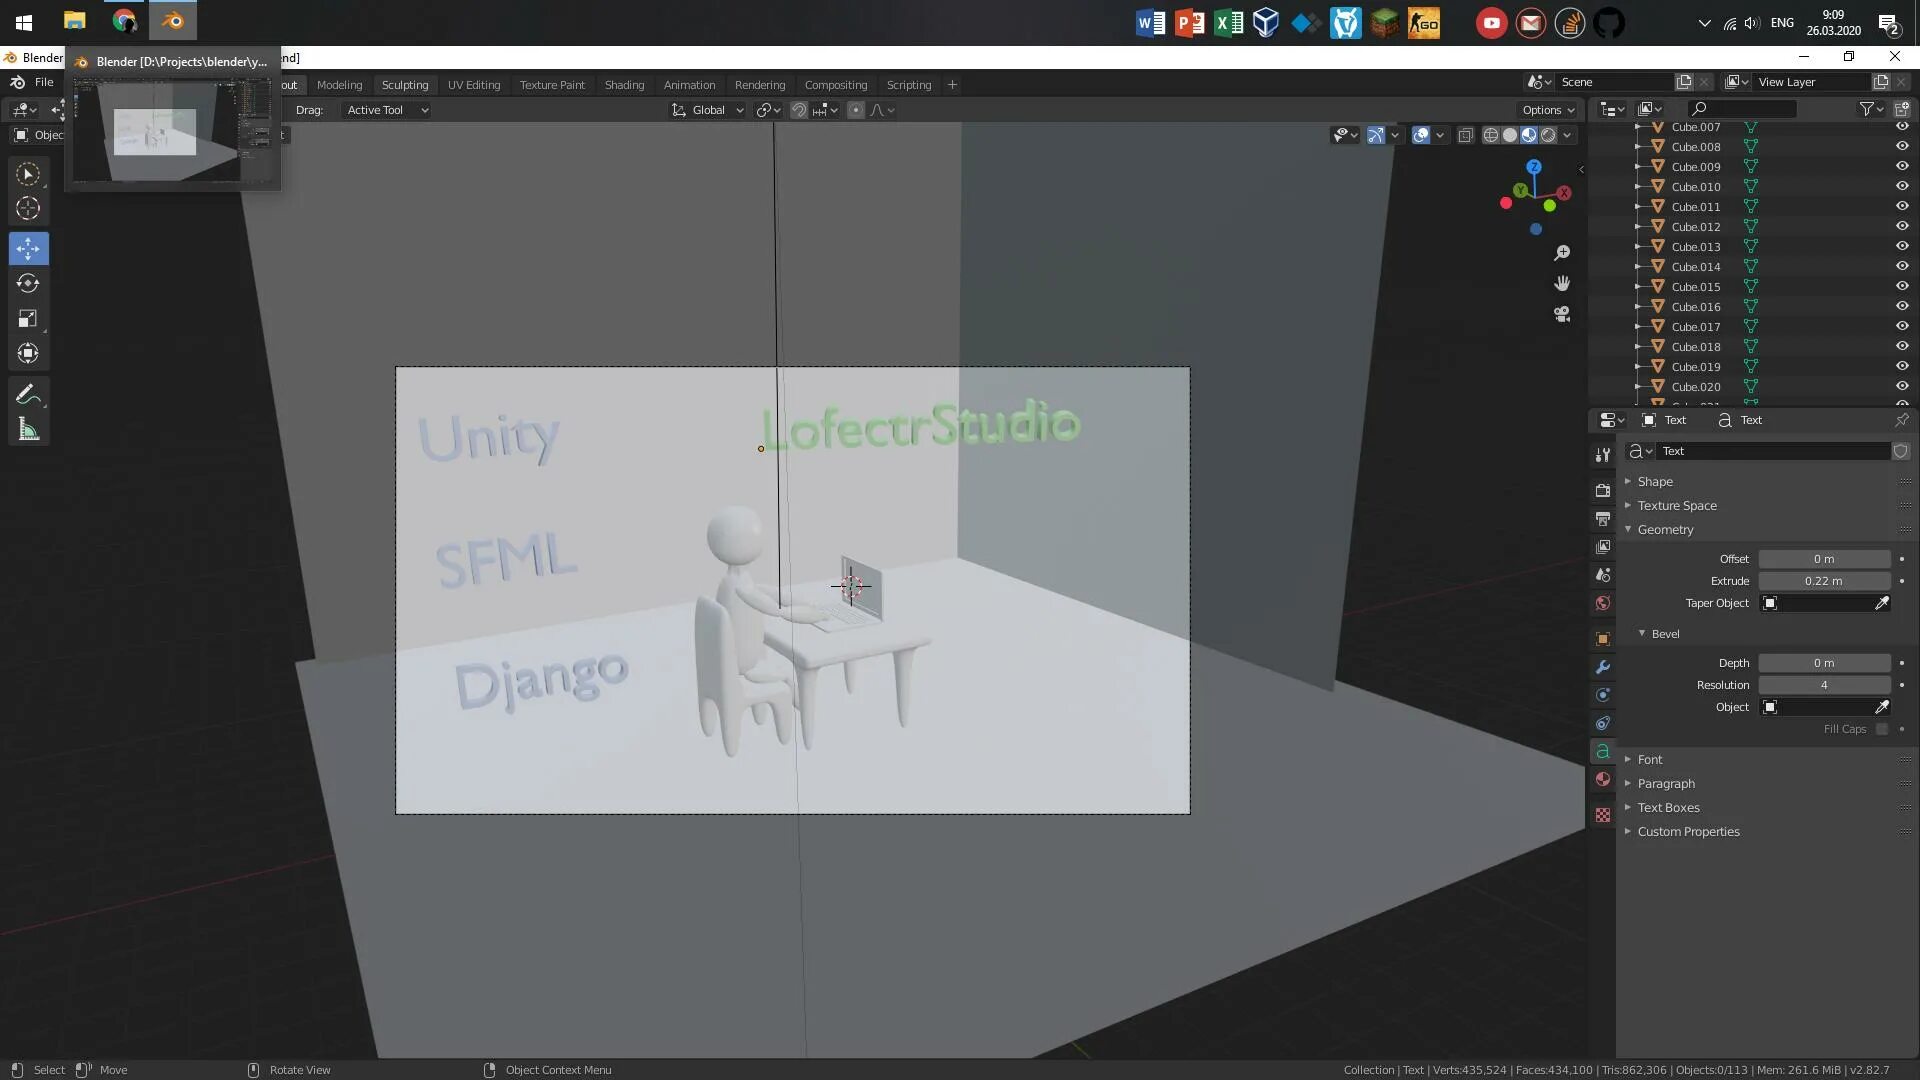Adjust the Extrude value field

pyautogui.click(x=1823, y=581)
